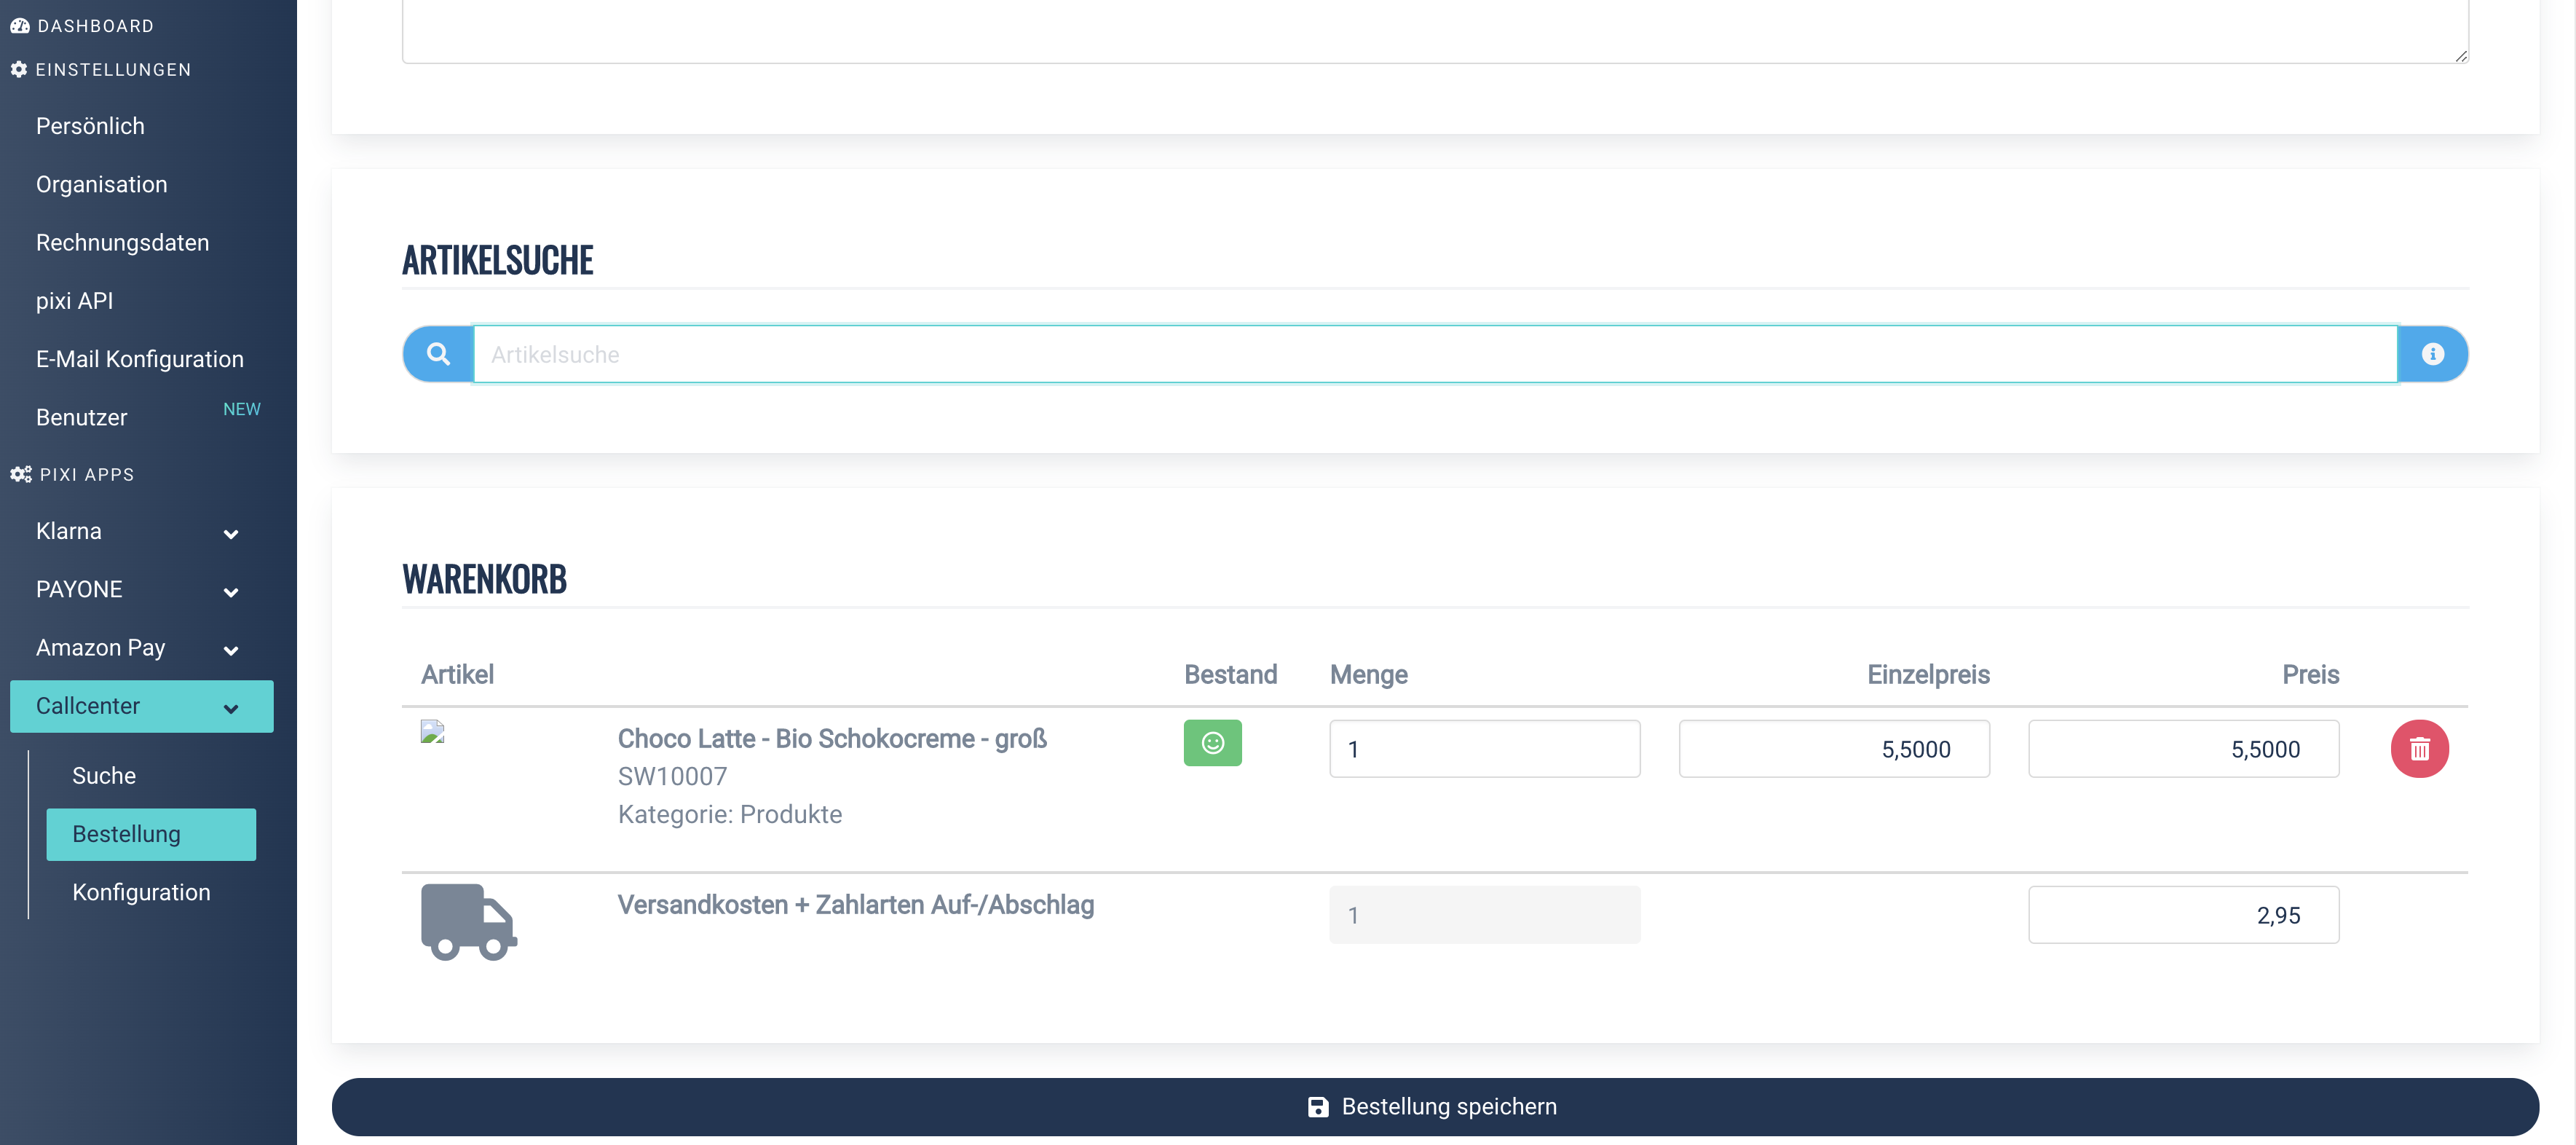Open Dashboard in the sidebar
This screenshot has width=2576, height=1145.
pos(95,26)
